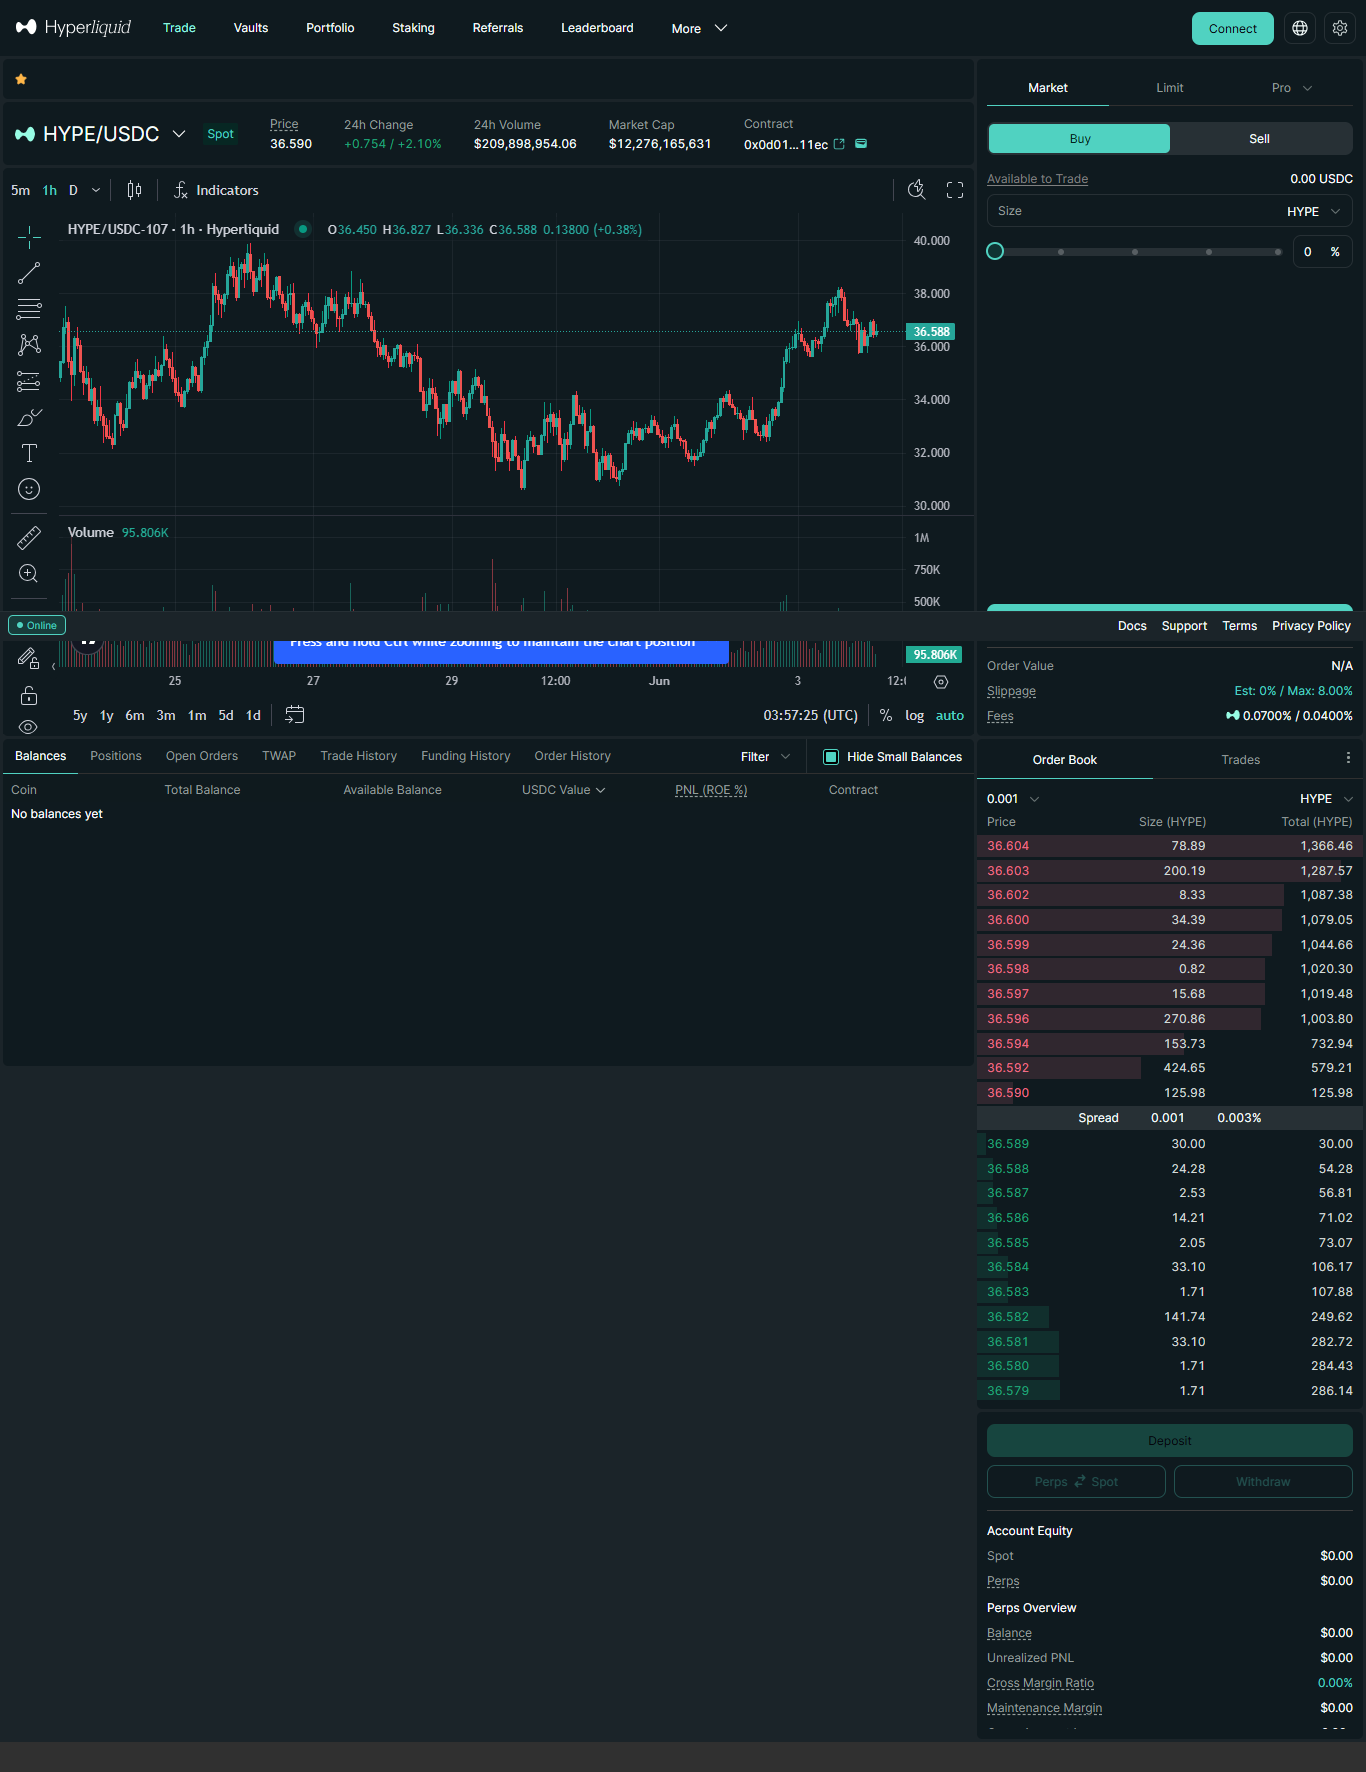
Task: Open the Vaults page
Action: pos(251,28)
